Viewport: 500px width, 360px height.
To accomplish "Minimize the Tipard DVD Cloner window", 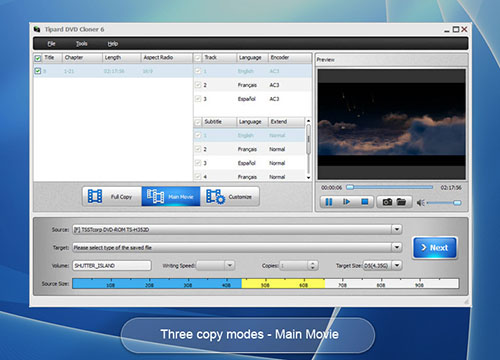I will coord(447,30).
